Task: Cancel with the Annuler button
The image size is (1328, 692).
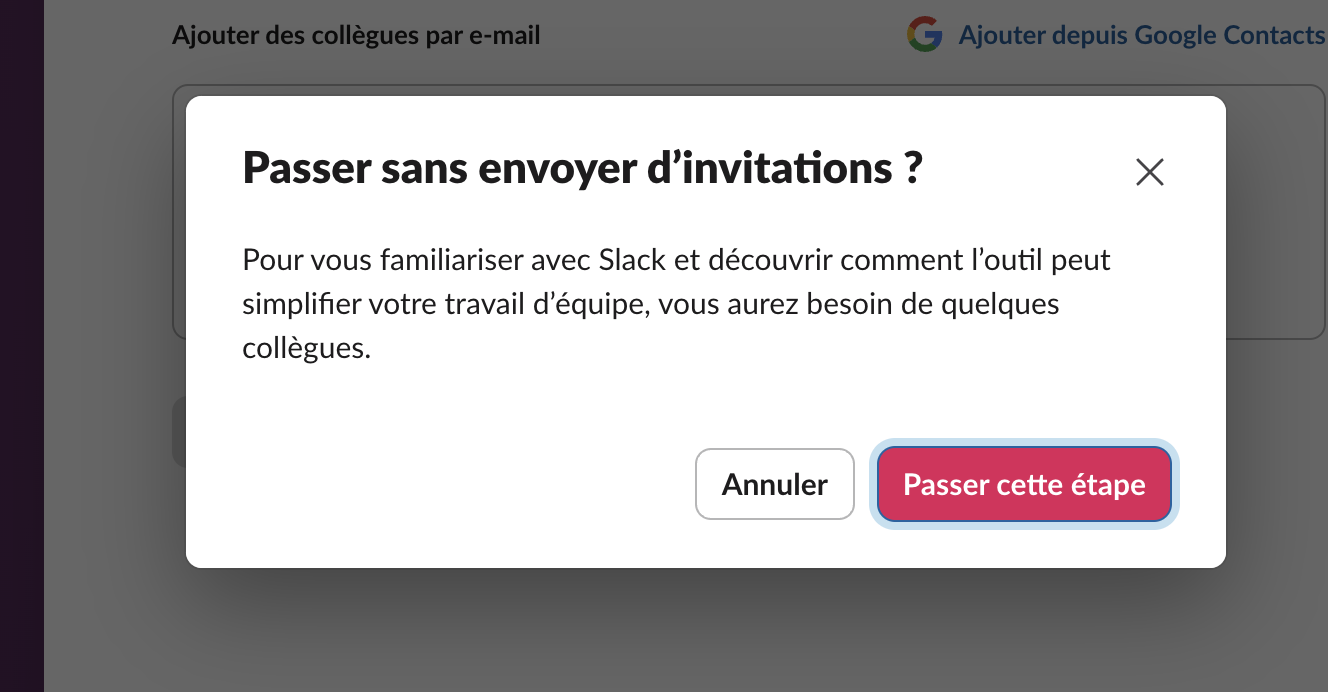Action: pyautogui.click(x=775, y=485)
